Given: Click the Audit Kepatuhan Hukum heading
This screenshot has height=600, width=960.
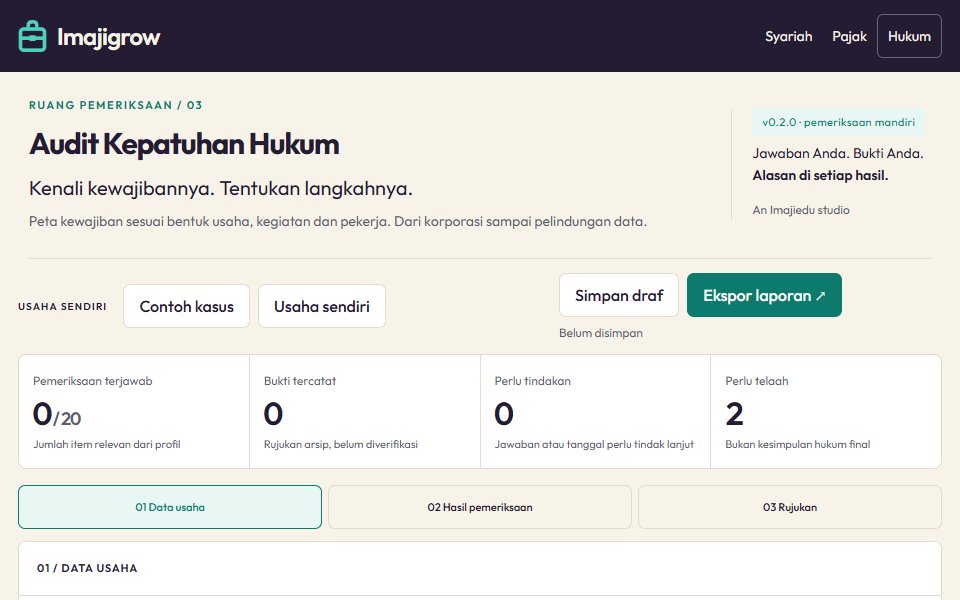Looking at the screenshot, I should coord(184,144).
